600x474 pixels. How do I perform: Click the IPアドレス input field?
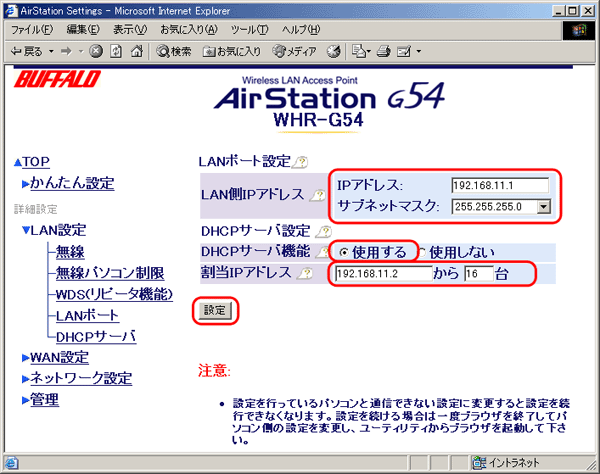[x=500, y=186]
